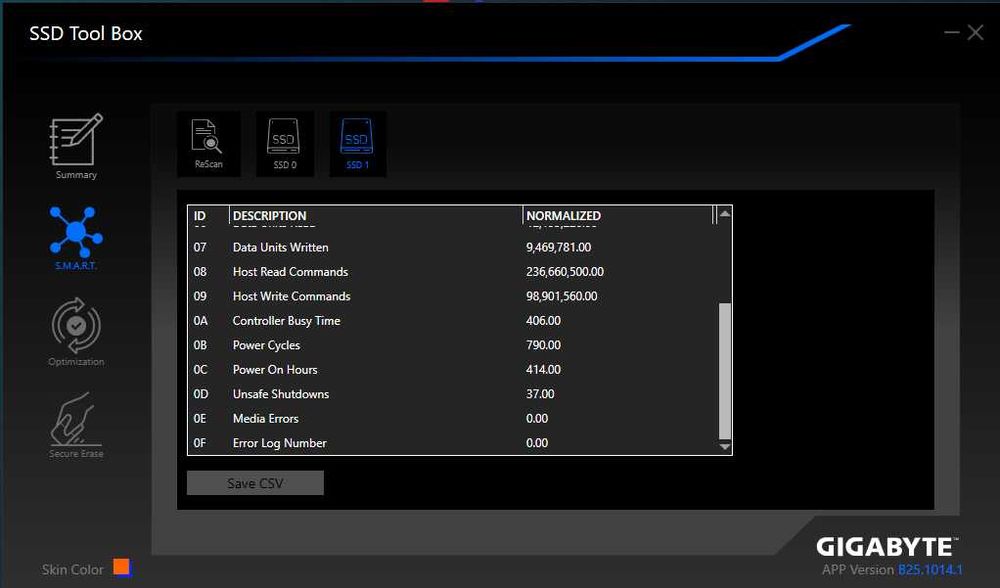Click the ReScan drives icon
Image resolution: width=1000 pixels, height=588 pixels.
click(x=209, y=144)
